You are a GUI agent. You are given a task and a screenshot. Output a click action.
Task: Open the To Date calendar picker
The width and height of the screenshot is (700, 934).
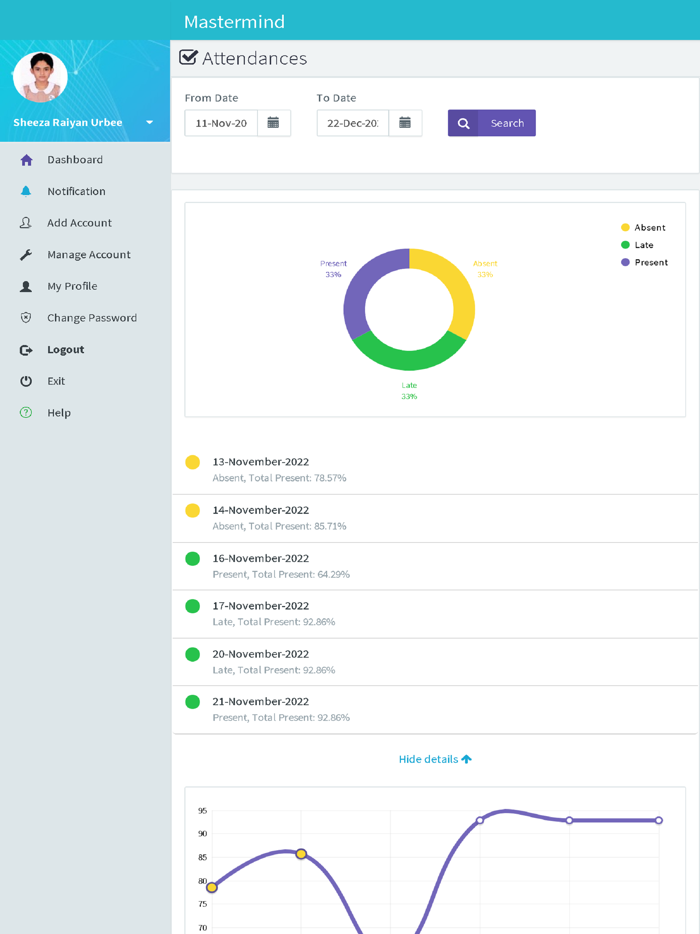pyautogui.click(x=405, y=123)
